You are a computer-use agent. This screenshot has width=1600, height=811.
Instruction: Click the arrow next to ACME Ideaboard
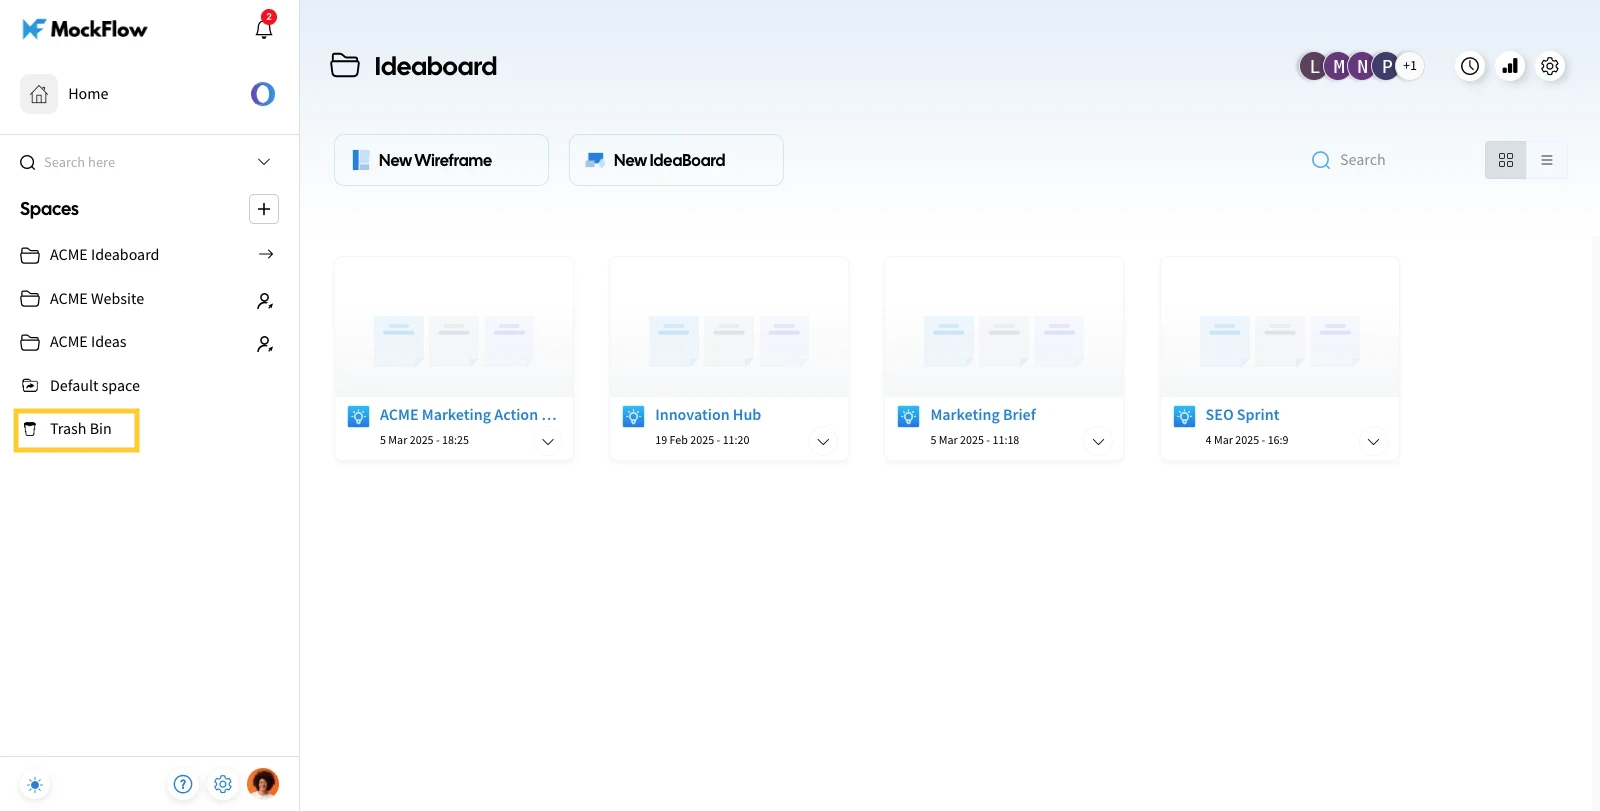pos(266,254)
